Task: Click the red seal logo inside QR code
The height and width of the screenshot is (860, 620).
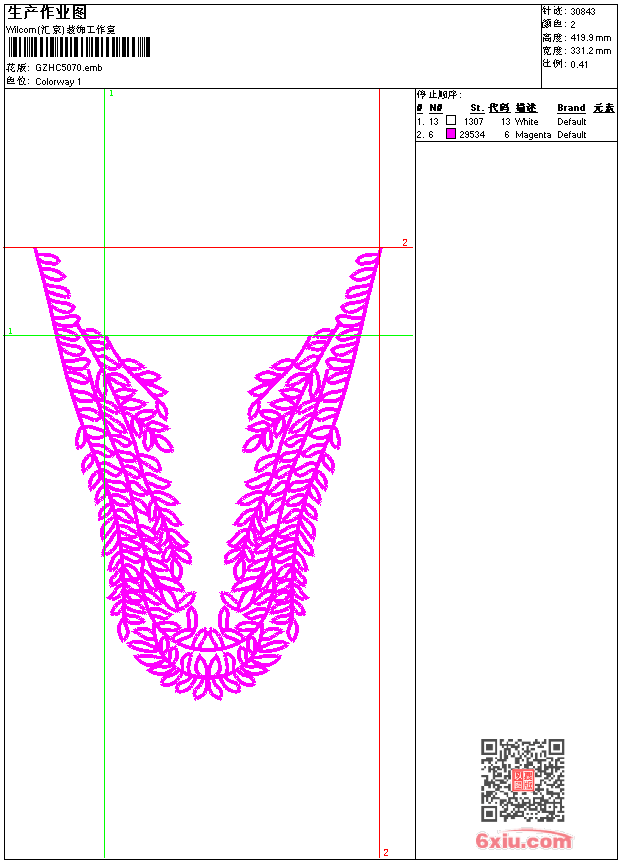Action: (x=522, y=780)
